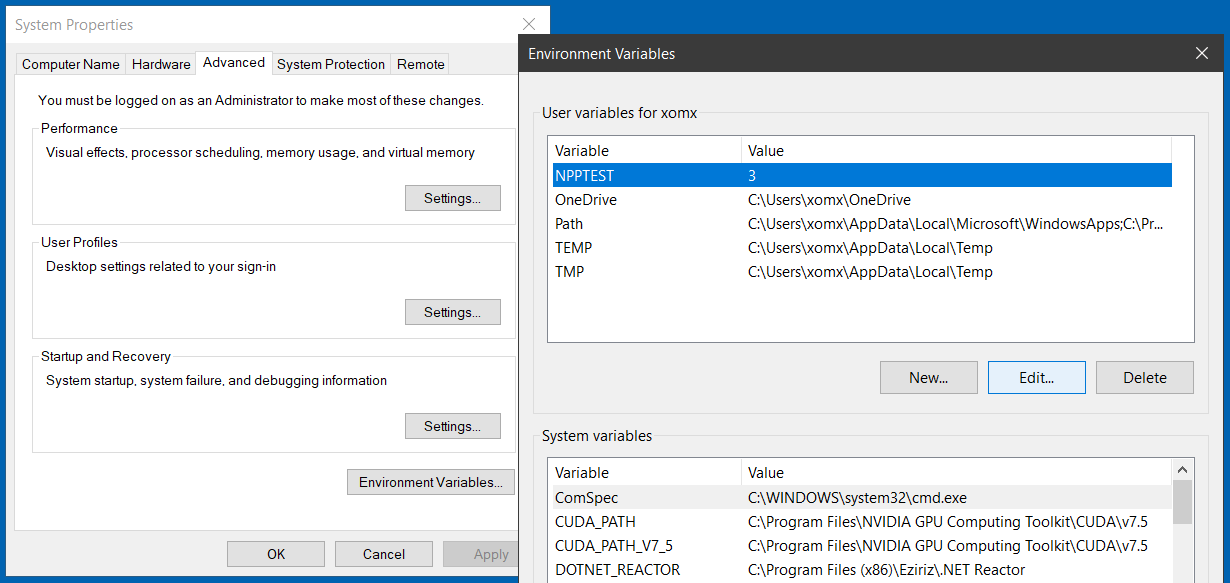Image resolution: width=1230 pixels, height=583 pixels.
Task: Switch to the Hardware tab
Action: (x=160, y=64)
